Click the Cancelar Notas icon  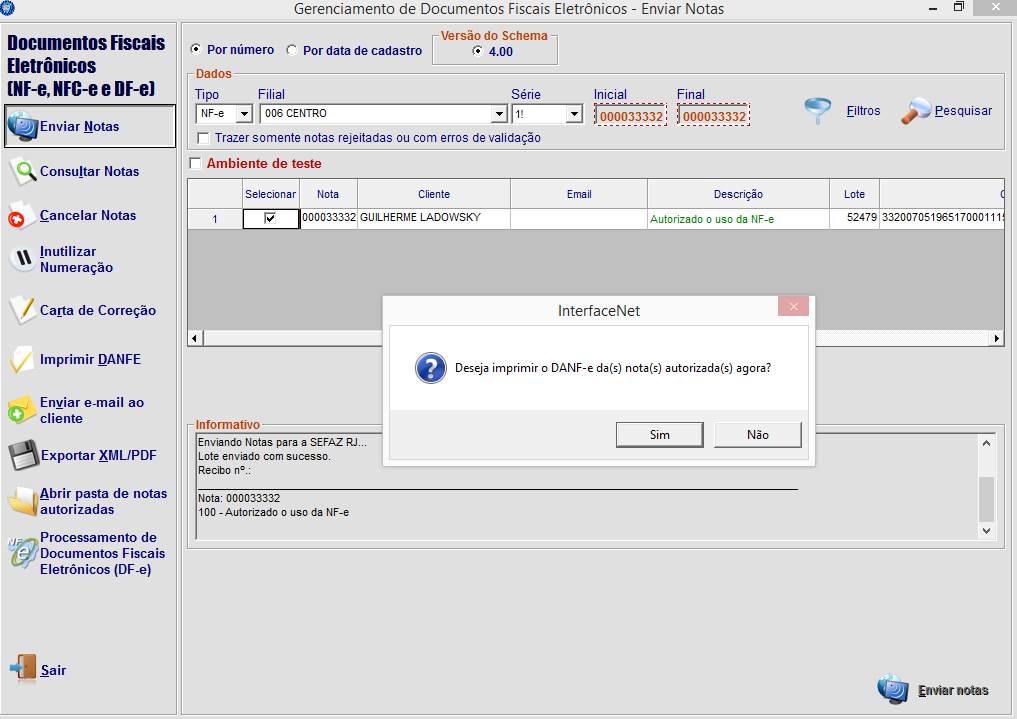tap(22, 216)
